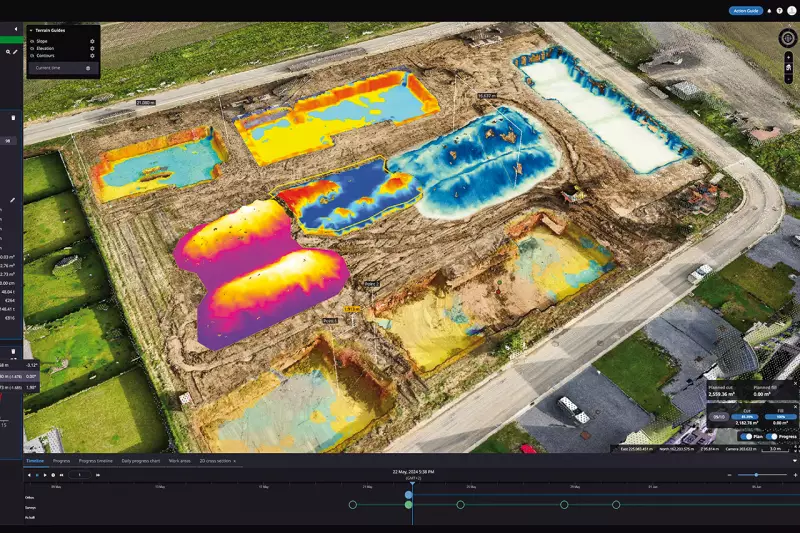Adjust the timeline zoom slider

point(756,475)
